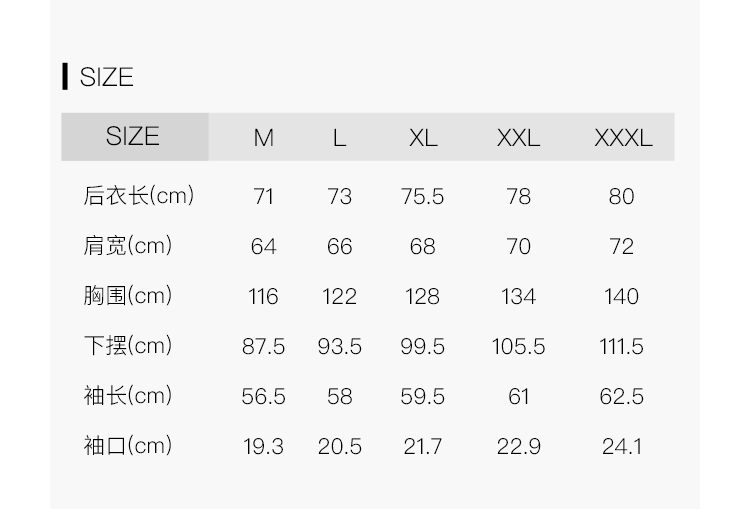This screenshot has width=750, height=509.
Task: Click the 袖口(cm) row label
Action: (x=127, y=445)
